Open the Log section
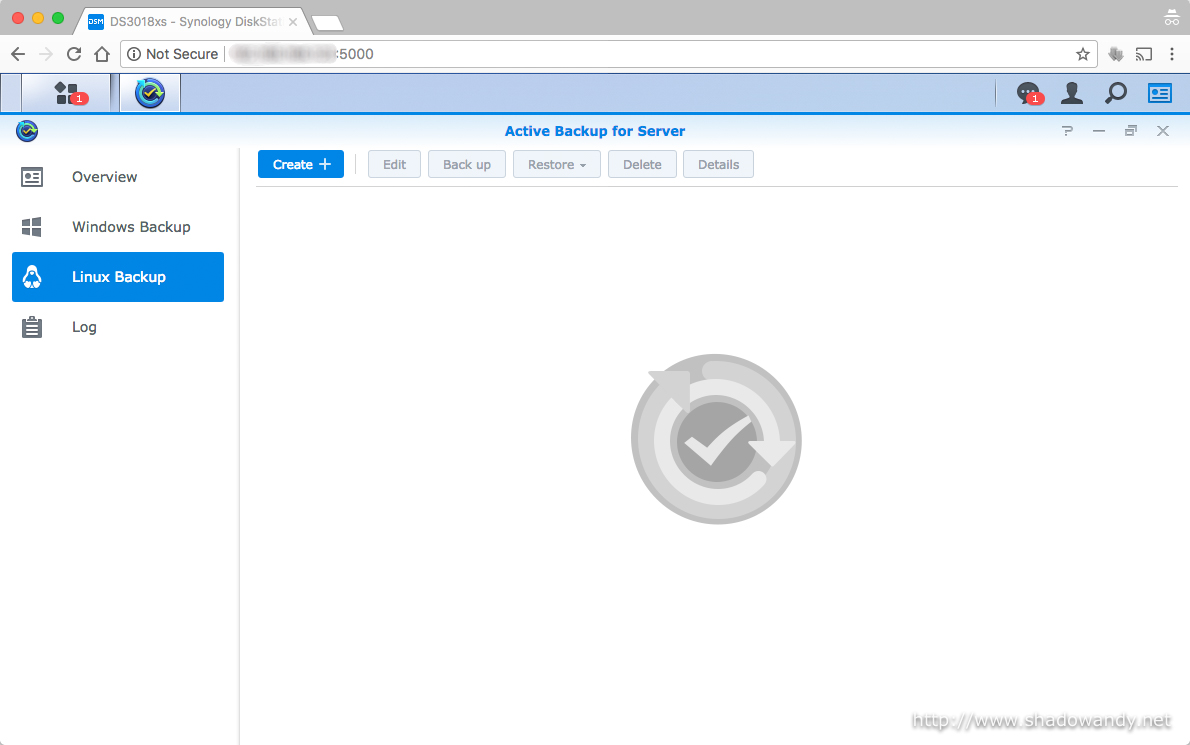 point(118,327)
